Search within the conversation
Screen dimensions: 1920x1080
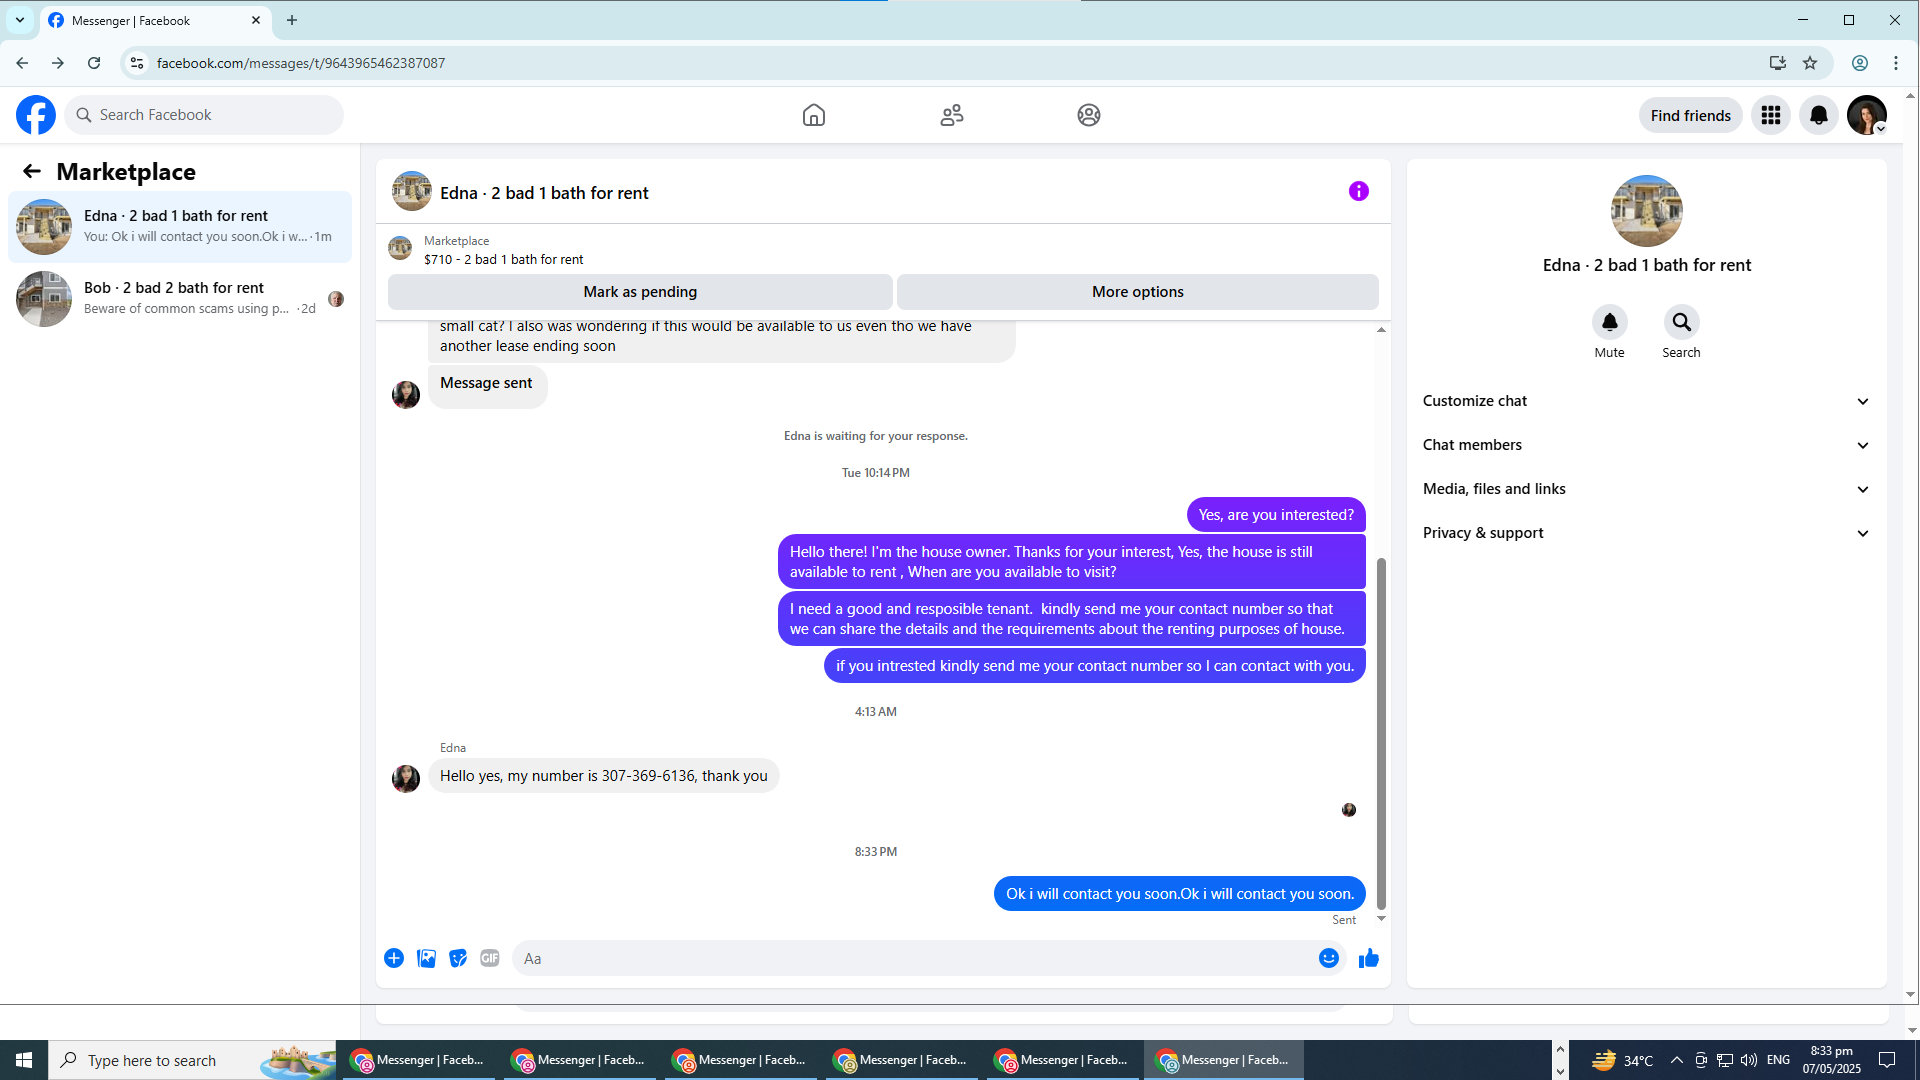click(1681, 322)
